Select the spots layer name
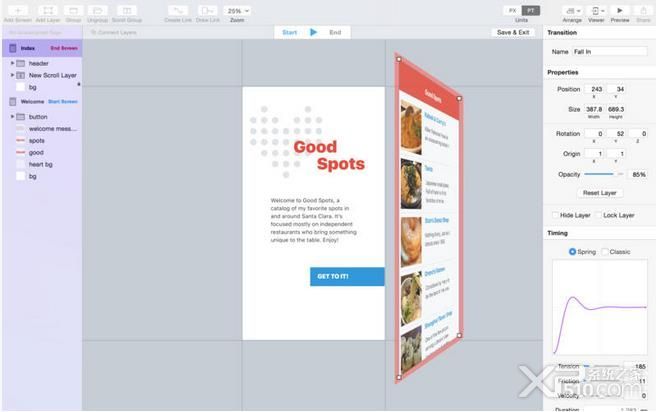This screenshot has width=656, height=412. tap(36, 141)
